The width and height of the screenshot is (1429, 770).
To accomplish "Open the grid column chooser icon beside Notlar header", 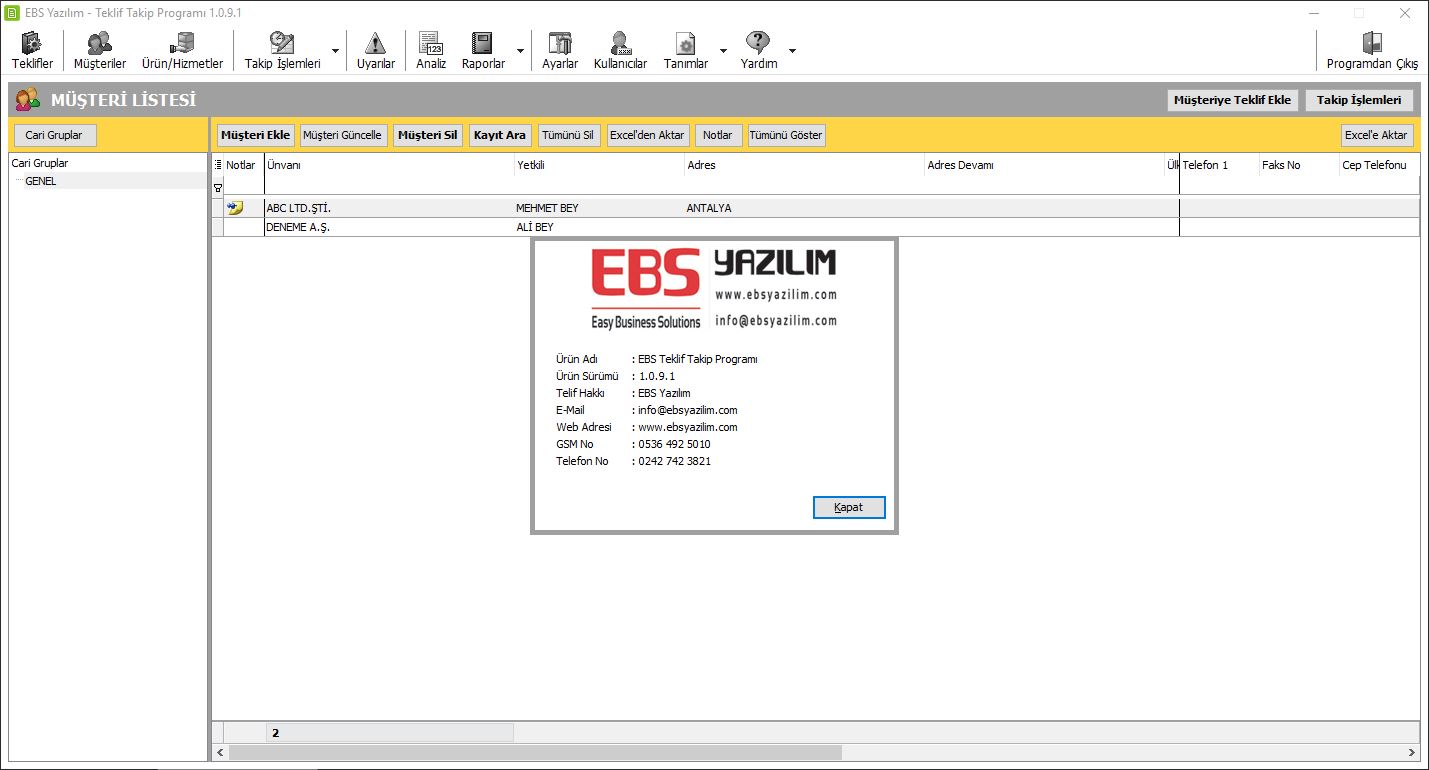I will tap(218, 165).
